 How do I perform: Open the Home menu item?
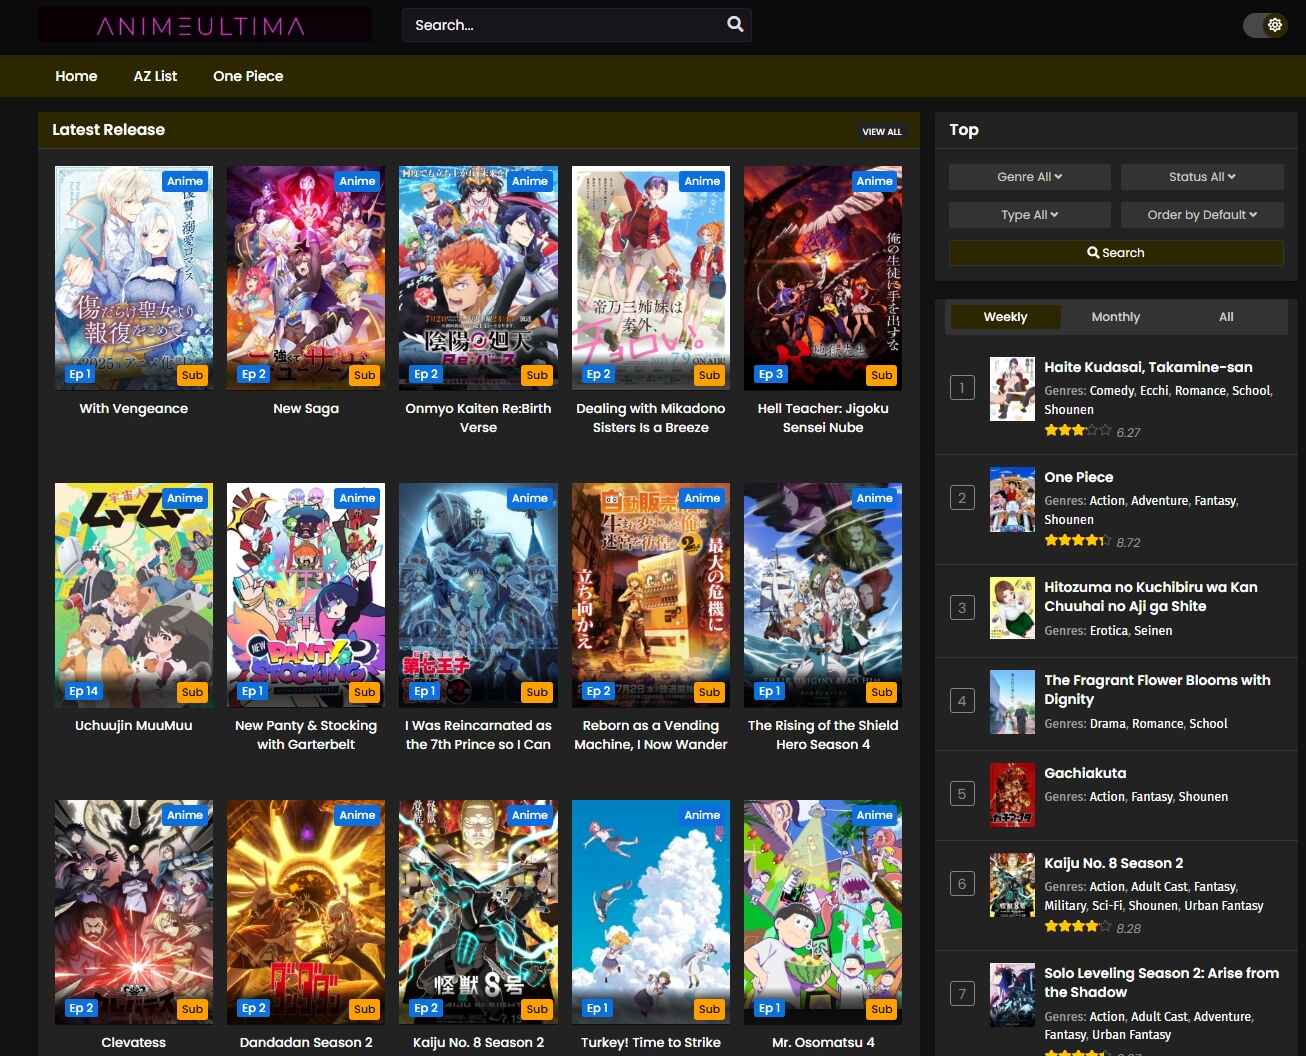pos(76,76)
